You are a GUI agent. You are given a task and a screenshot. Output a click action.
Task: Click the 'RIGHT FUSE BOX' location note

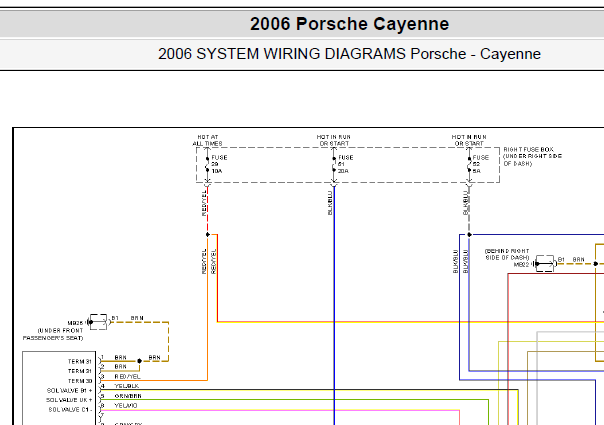(x=532, y=156)
